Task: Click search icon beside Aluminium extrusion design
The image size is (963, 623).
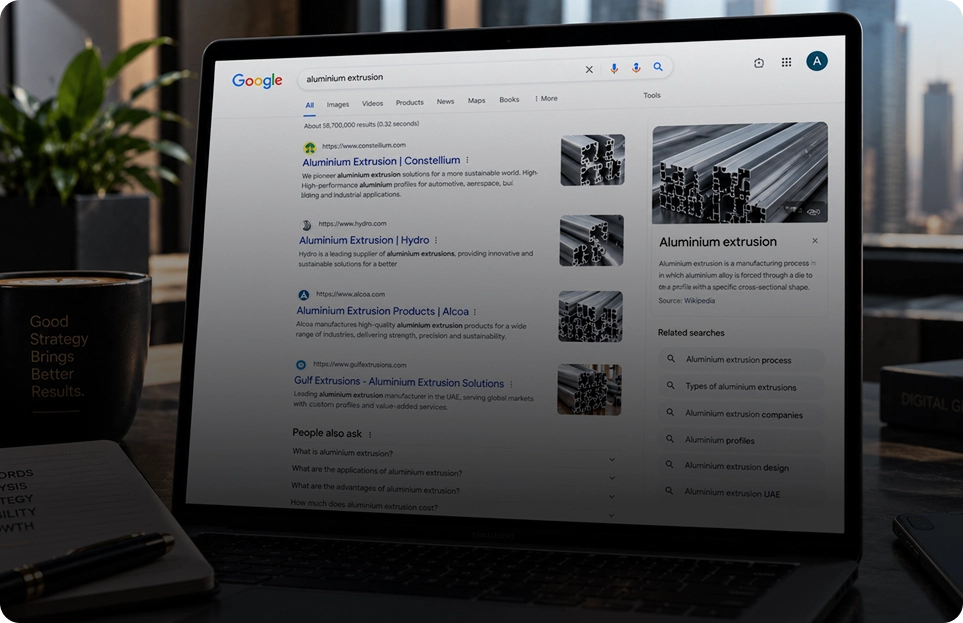Action: [669, 464]
